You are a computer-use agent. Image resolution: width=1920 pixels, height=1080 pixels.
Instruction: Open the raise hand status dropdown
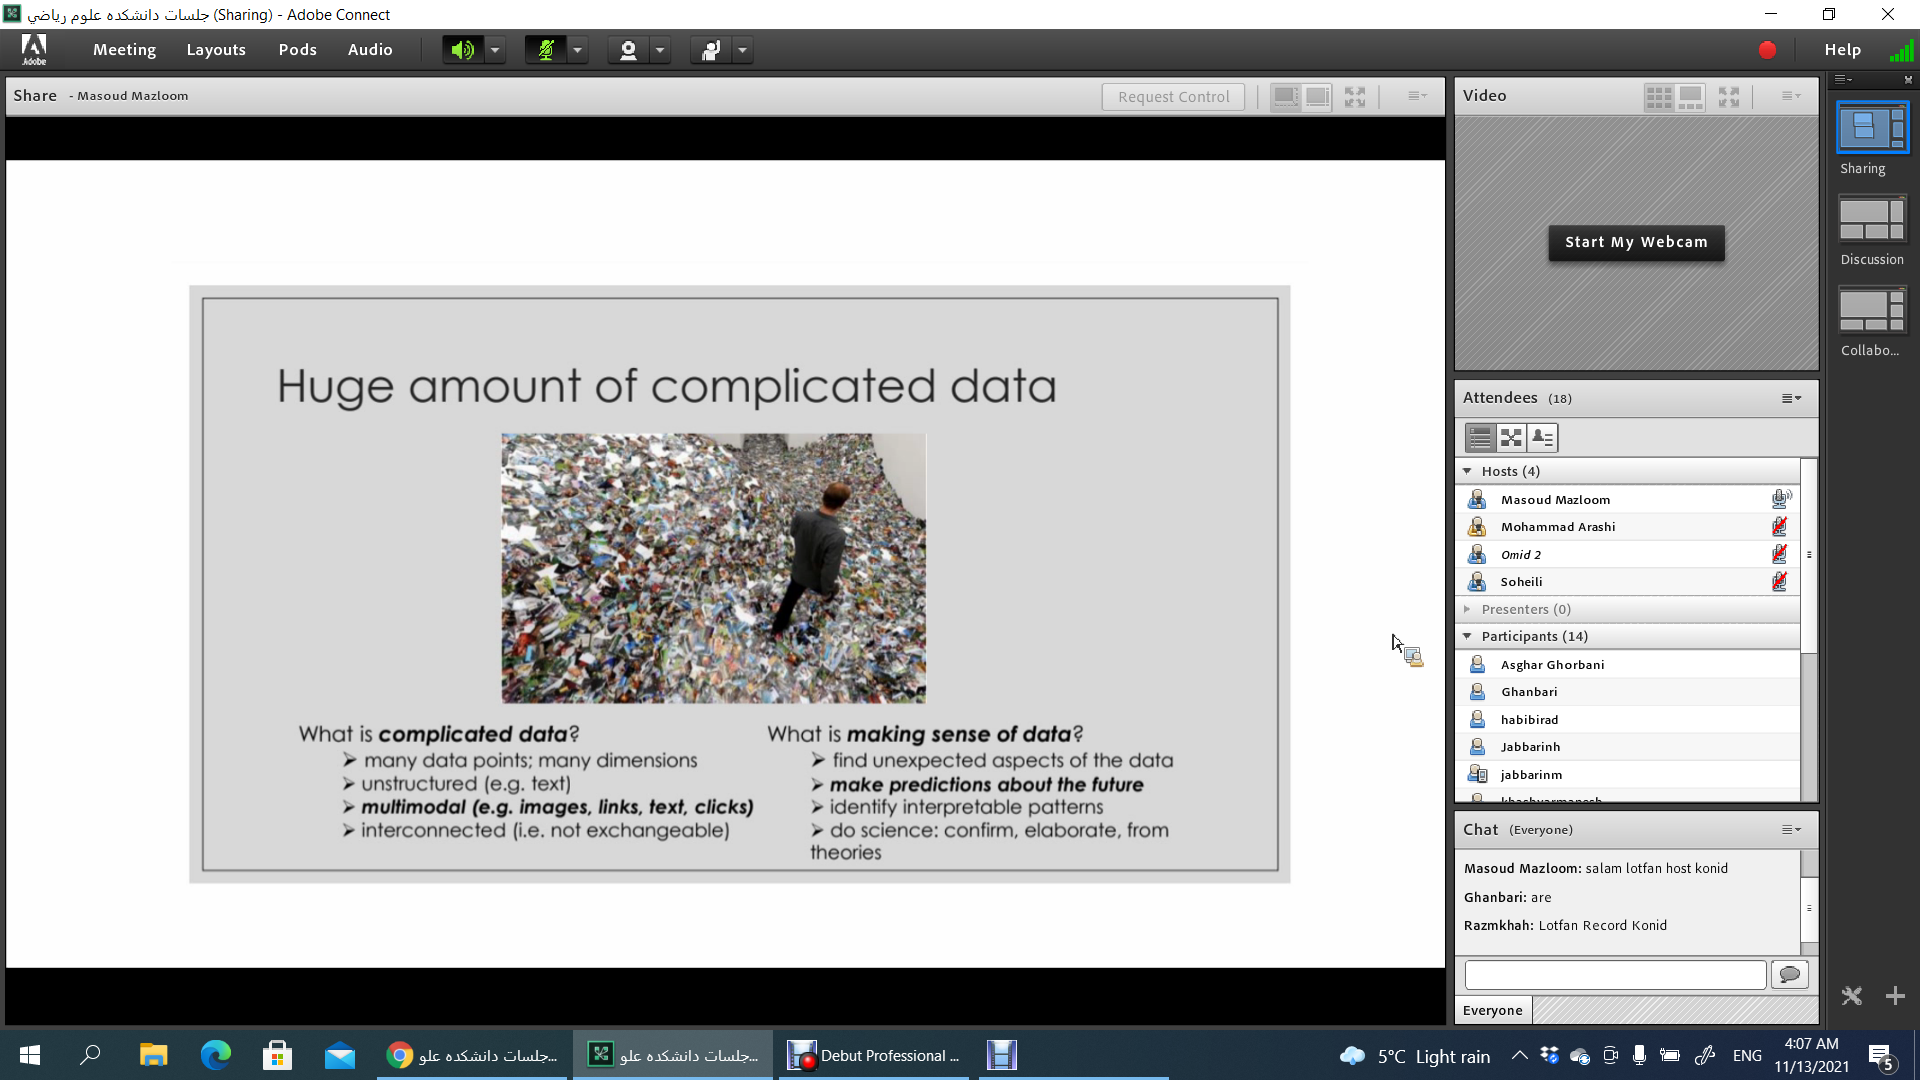pos(742,50)
